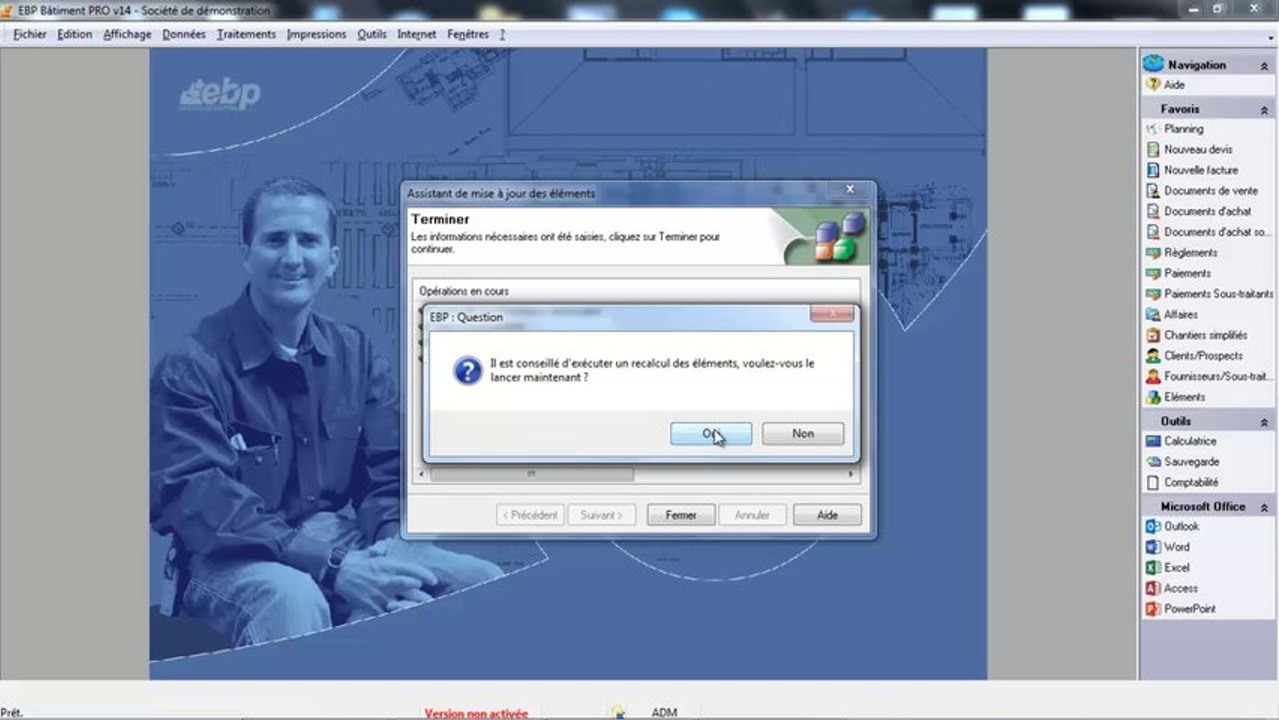Open the Edition menu
The height and width of the screenshot is (720, 1279).
click(74, 34)
